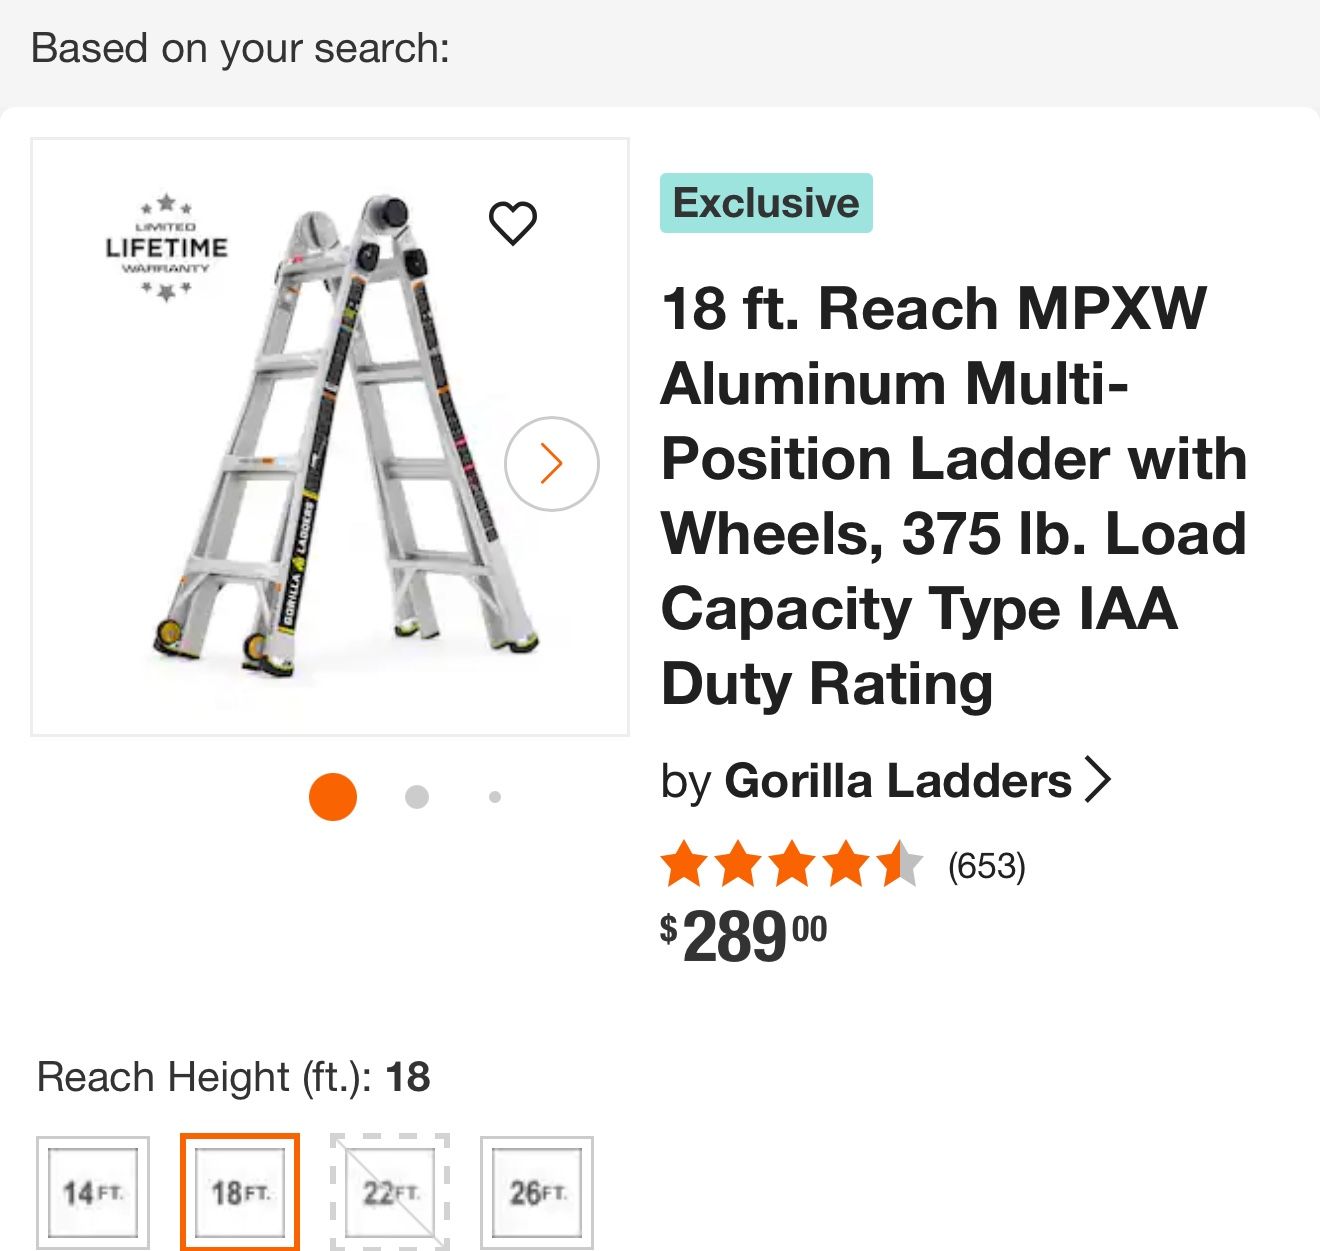
Task: Open the Gorilla Ladders brand link
Action: (897, 780)
